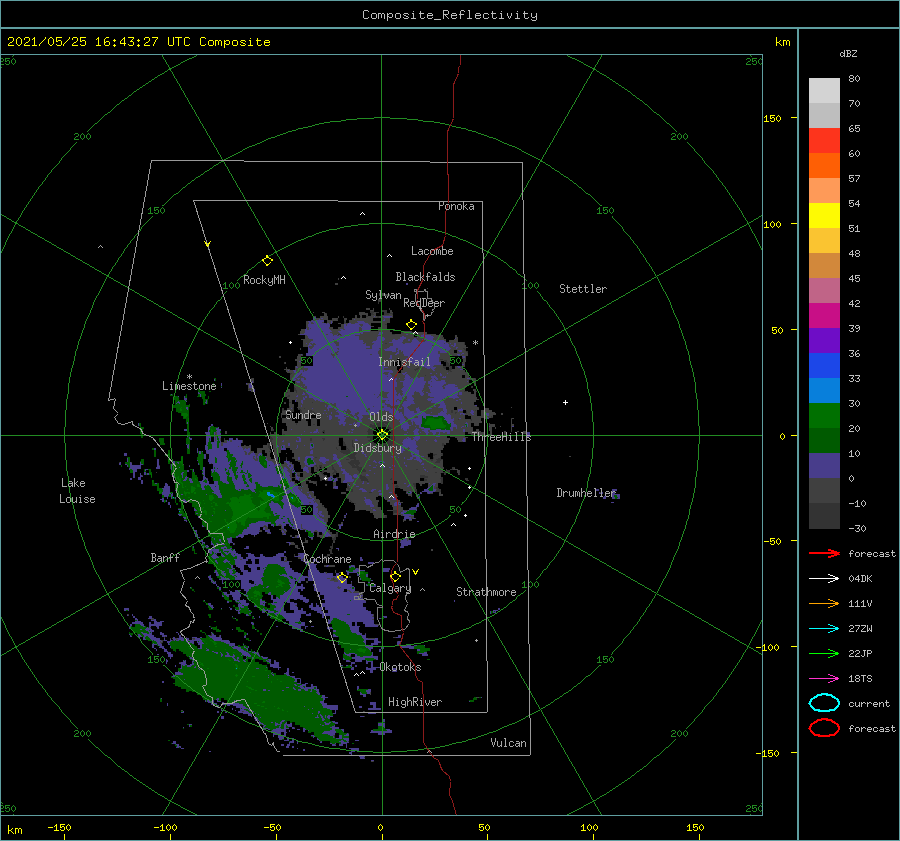Select the ThreeHills label
The image size is (900, 841).
(x=502, y=437)
